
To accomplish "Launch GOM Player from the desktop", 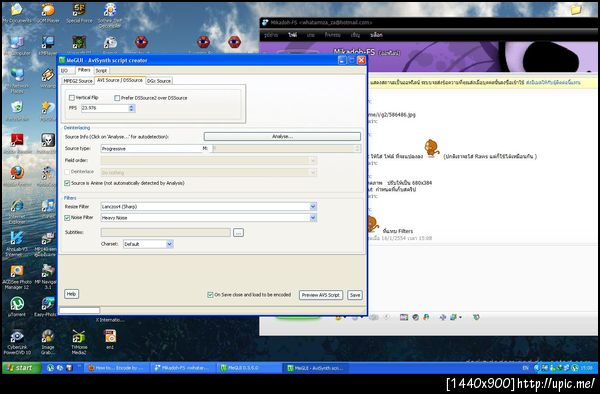I will [48, 13].
